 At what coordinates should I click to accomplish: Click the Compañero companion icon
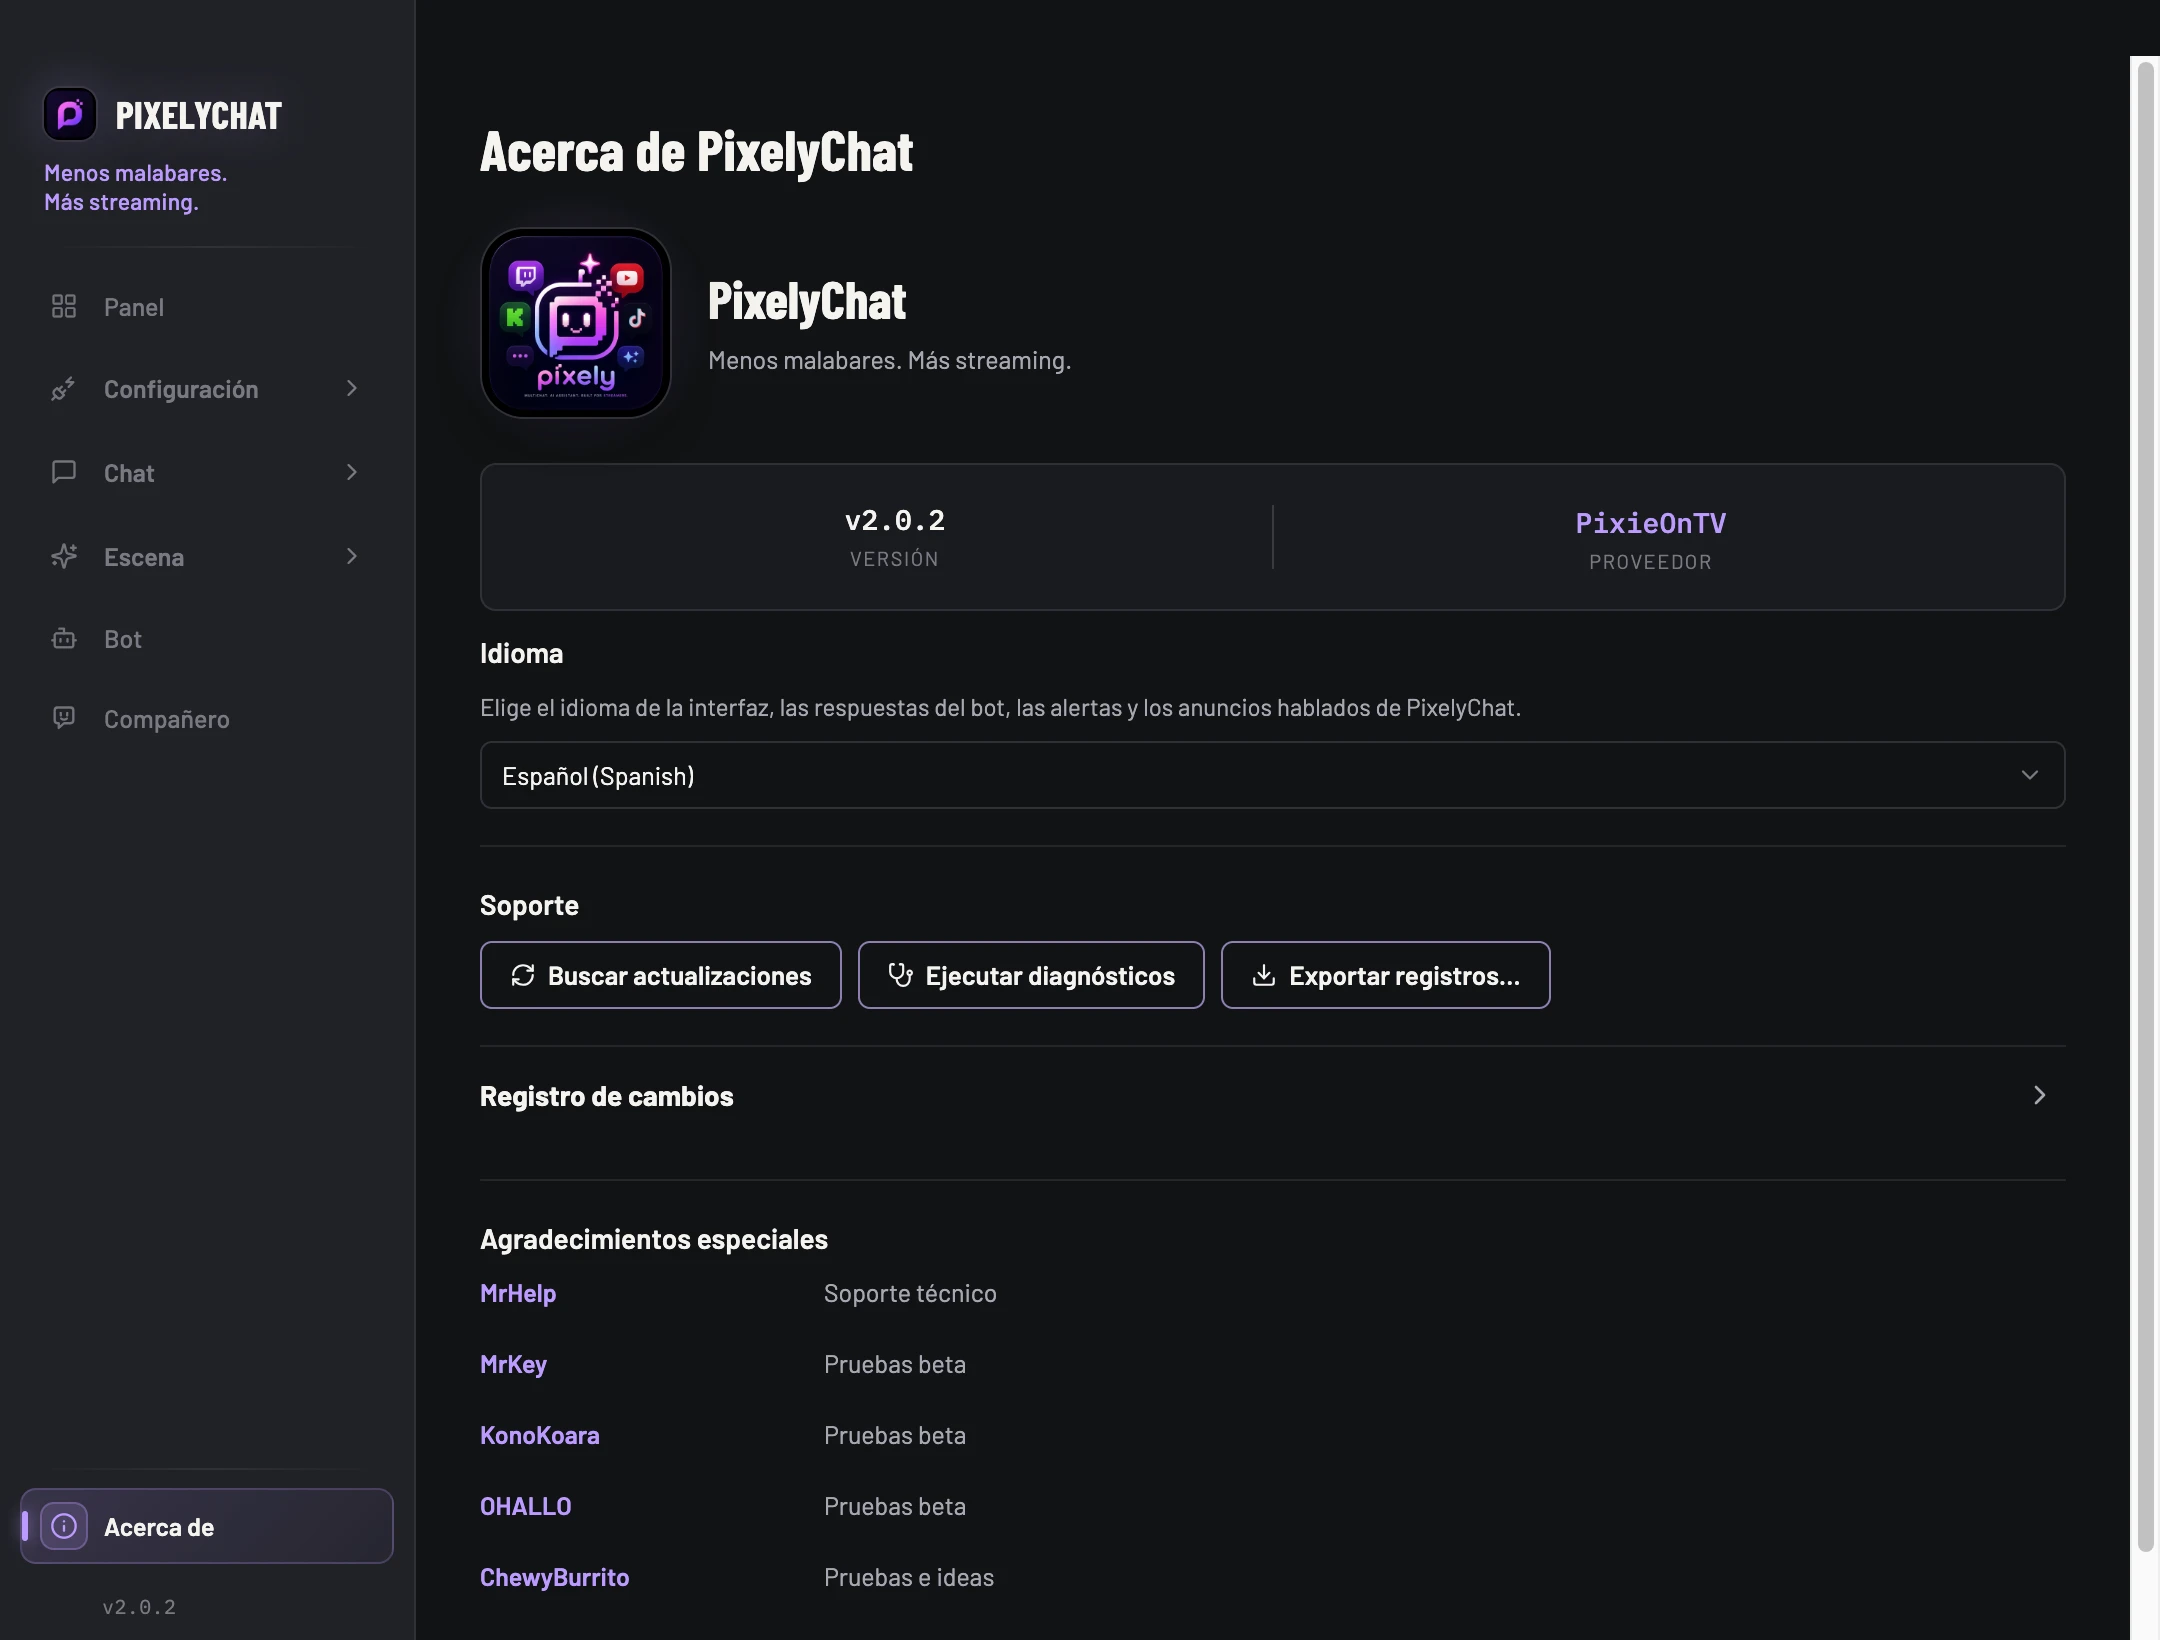click(64, 718)
